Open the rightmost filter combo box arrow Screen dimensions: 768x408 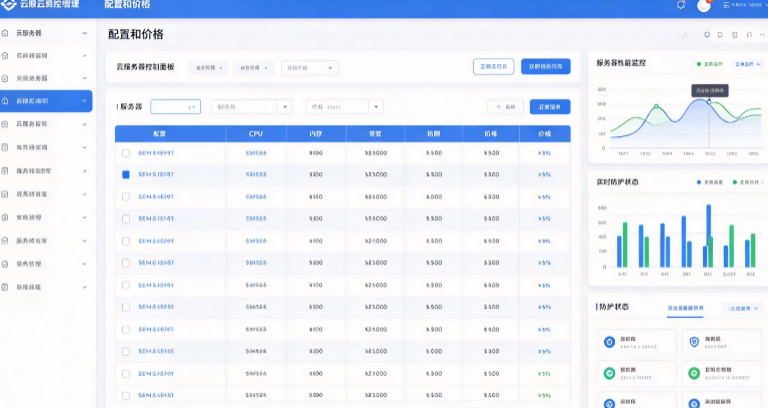click(x=376, y=107)
